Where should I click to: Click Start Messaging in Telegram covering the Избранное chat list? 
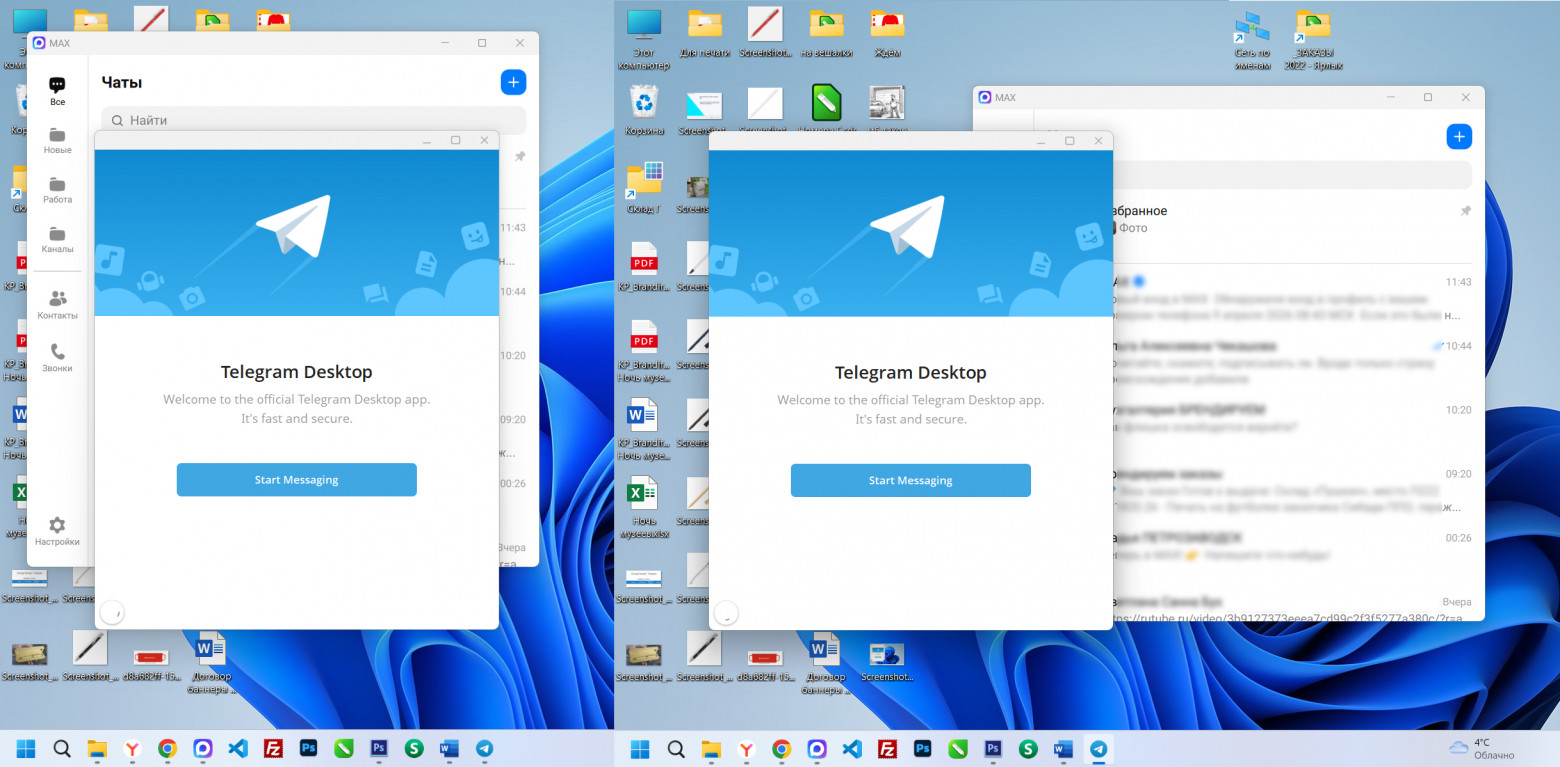click(910, 480)
